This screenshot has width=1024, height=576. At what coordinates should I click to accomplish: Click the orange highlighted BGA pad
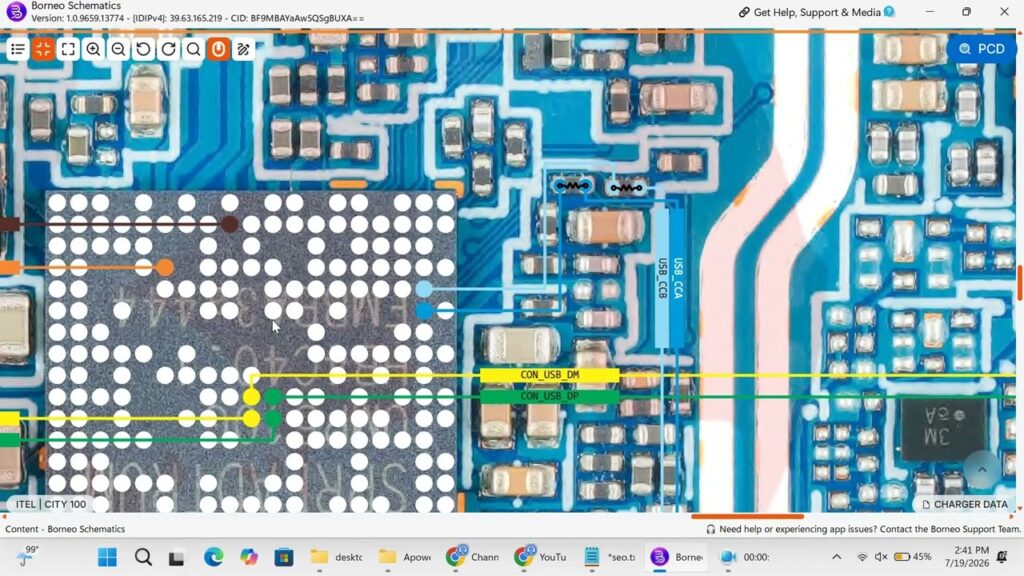165,267
